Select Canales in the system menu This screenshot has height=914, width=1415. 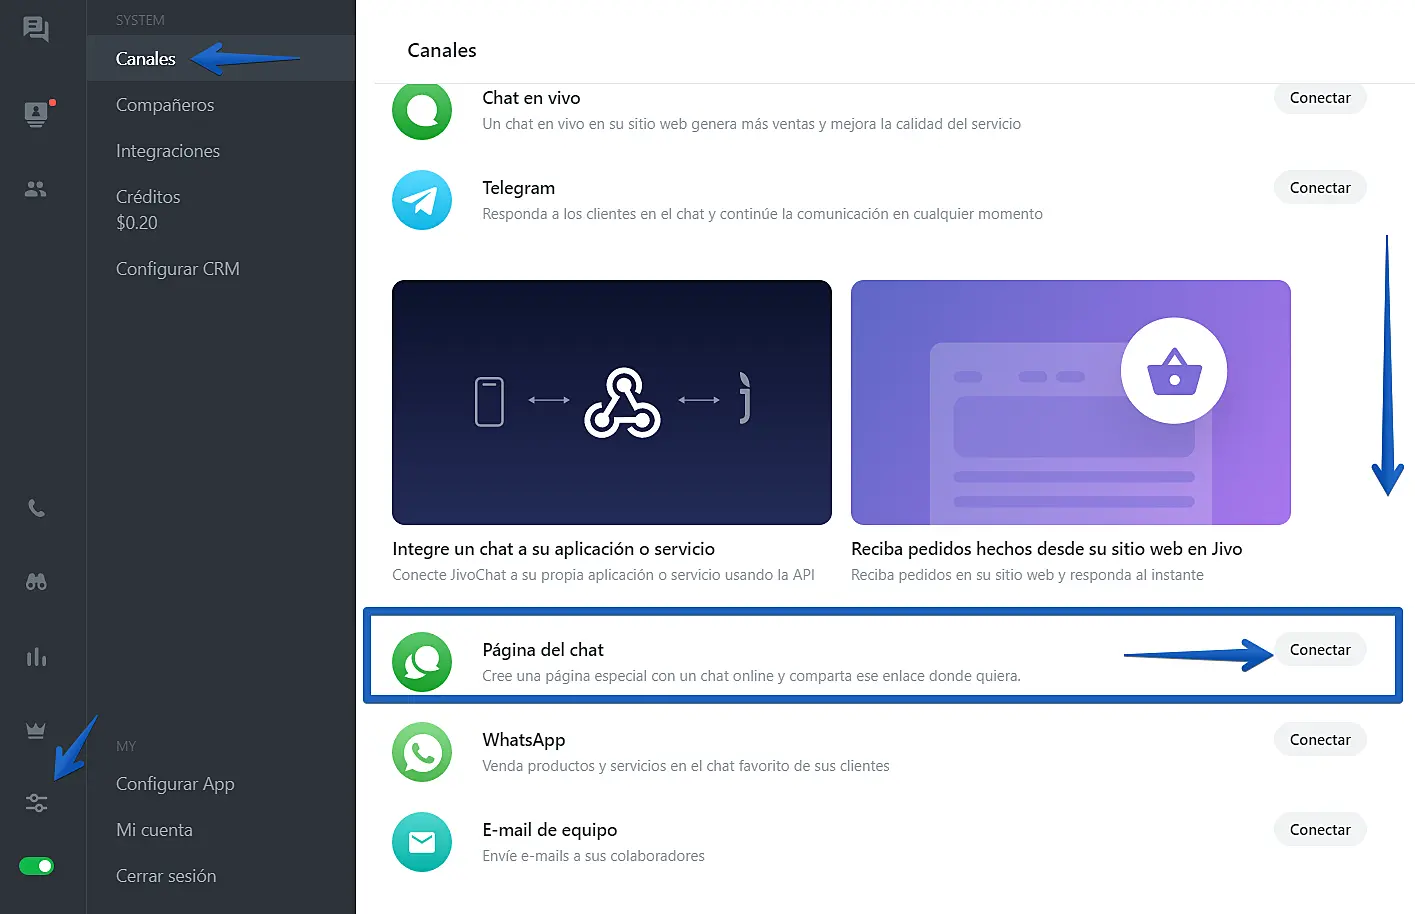pos(146,59)
